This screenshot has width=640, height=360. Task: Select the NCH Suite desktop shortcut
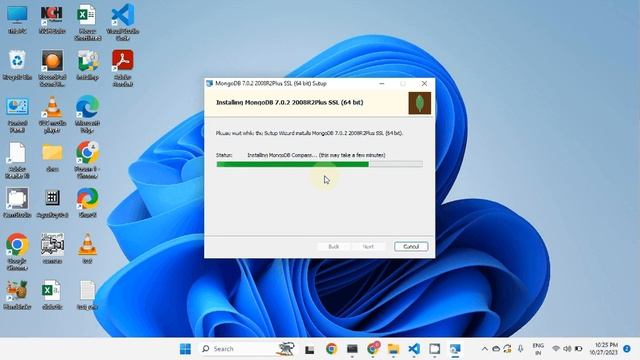click(52, 20)
